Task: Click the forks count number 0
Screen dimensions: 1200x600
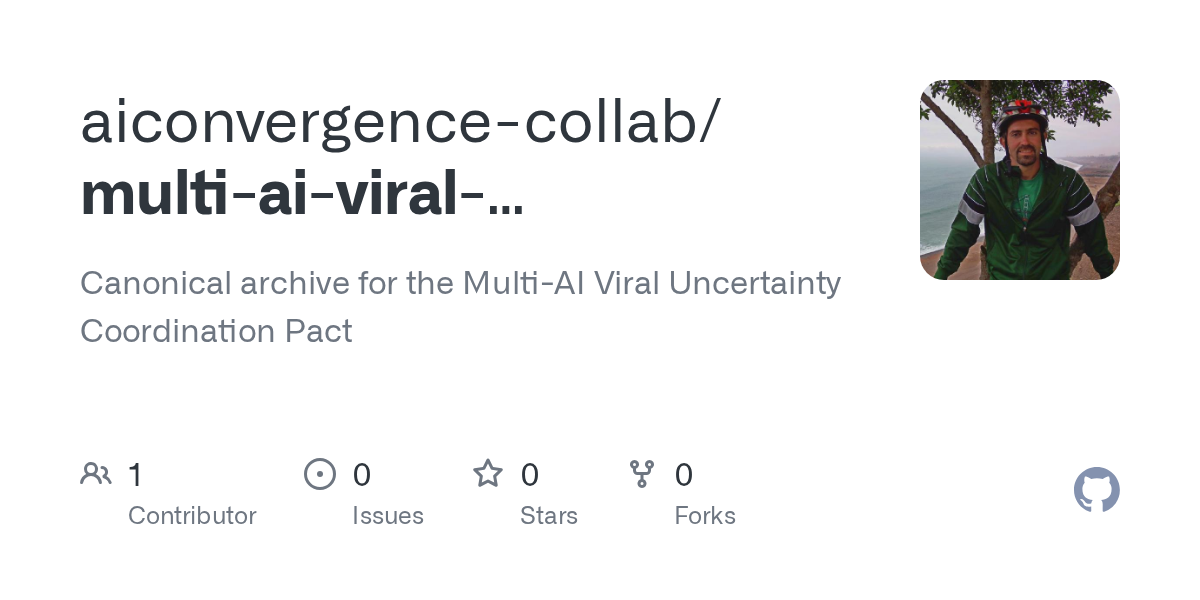Action: pos(684,475)
